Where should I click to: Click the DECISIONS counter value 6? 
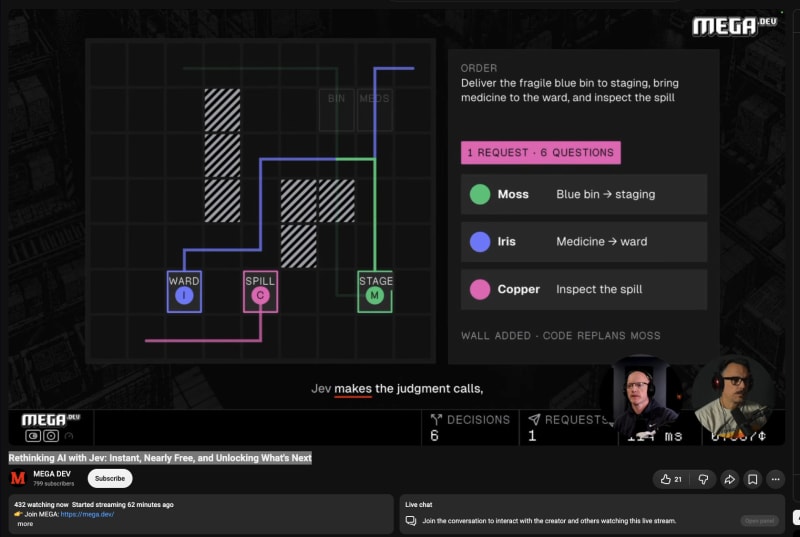[x=434, y=436]
